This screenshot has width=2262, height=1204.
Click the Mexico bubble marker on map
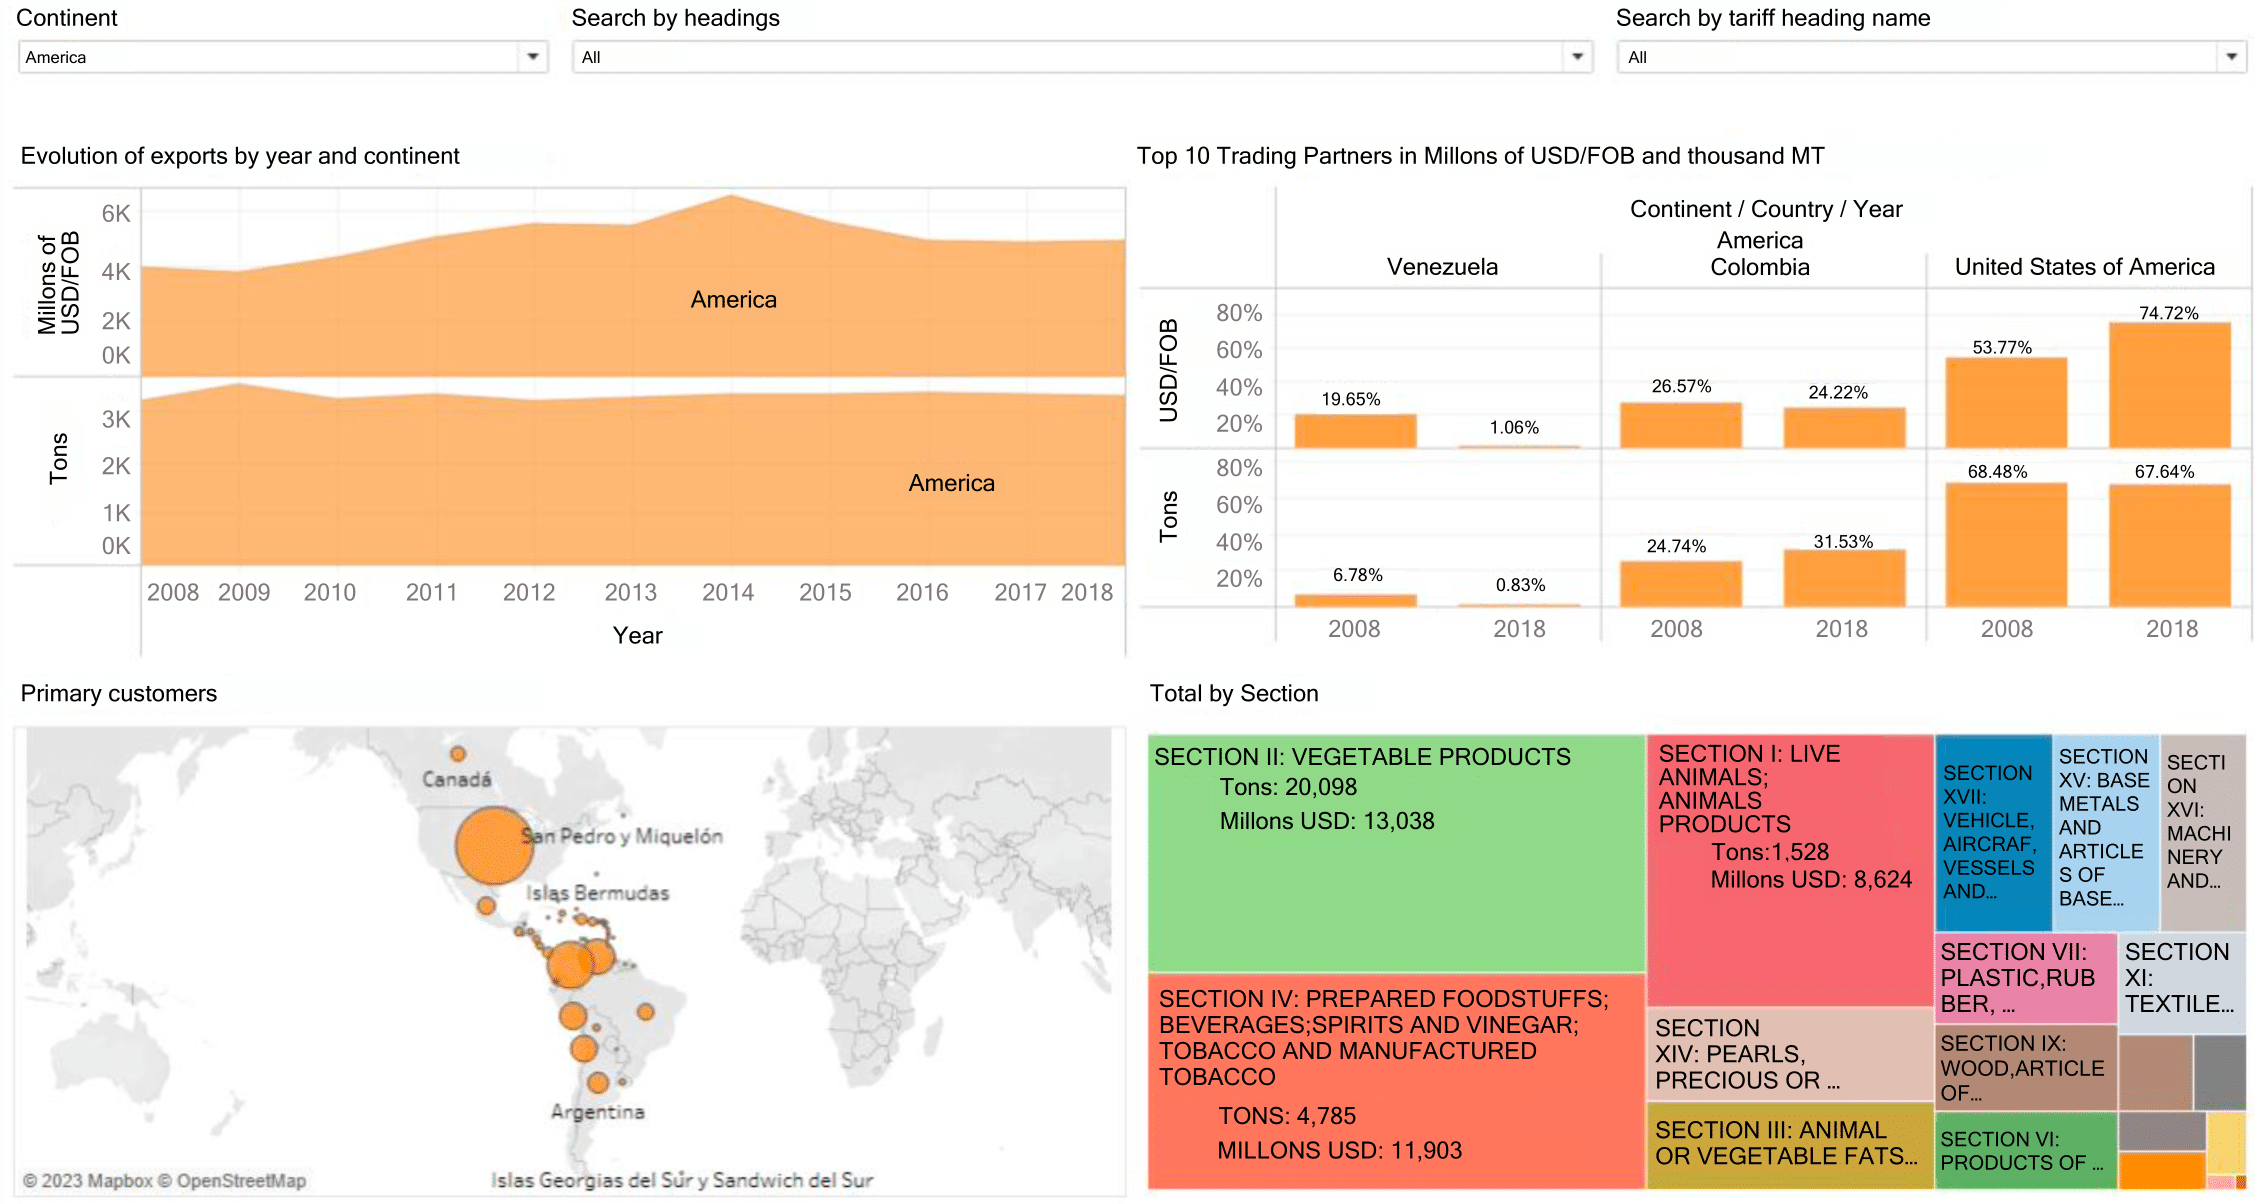486,906
